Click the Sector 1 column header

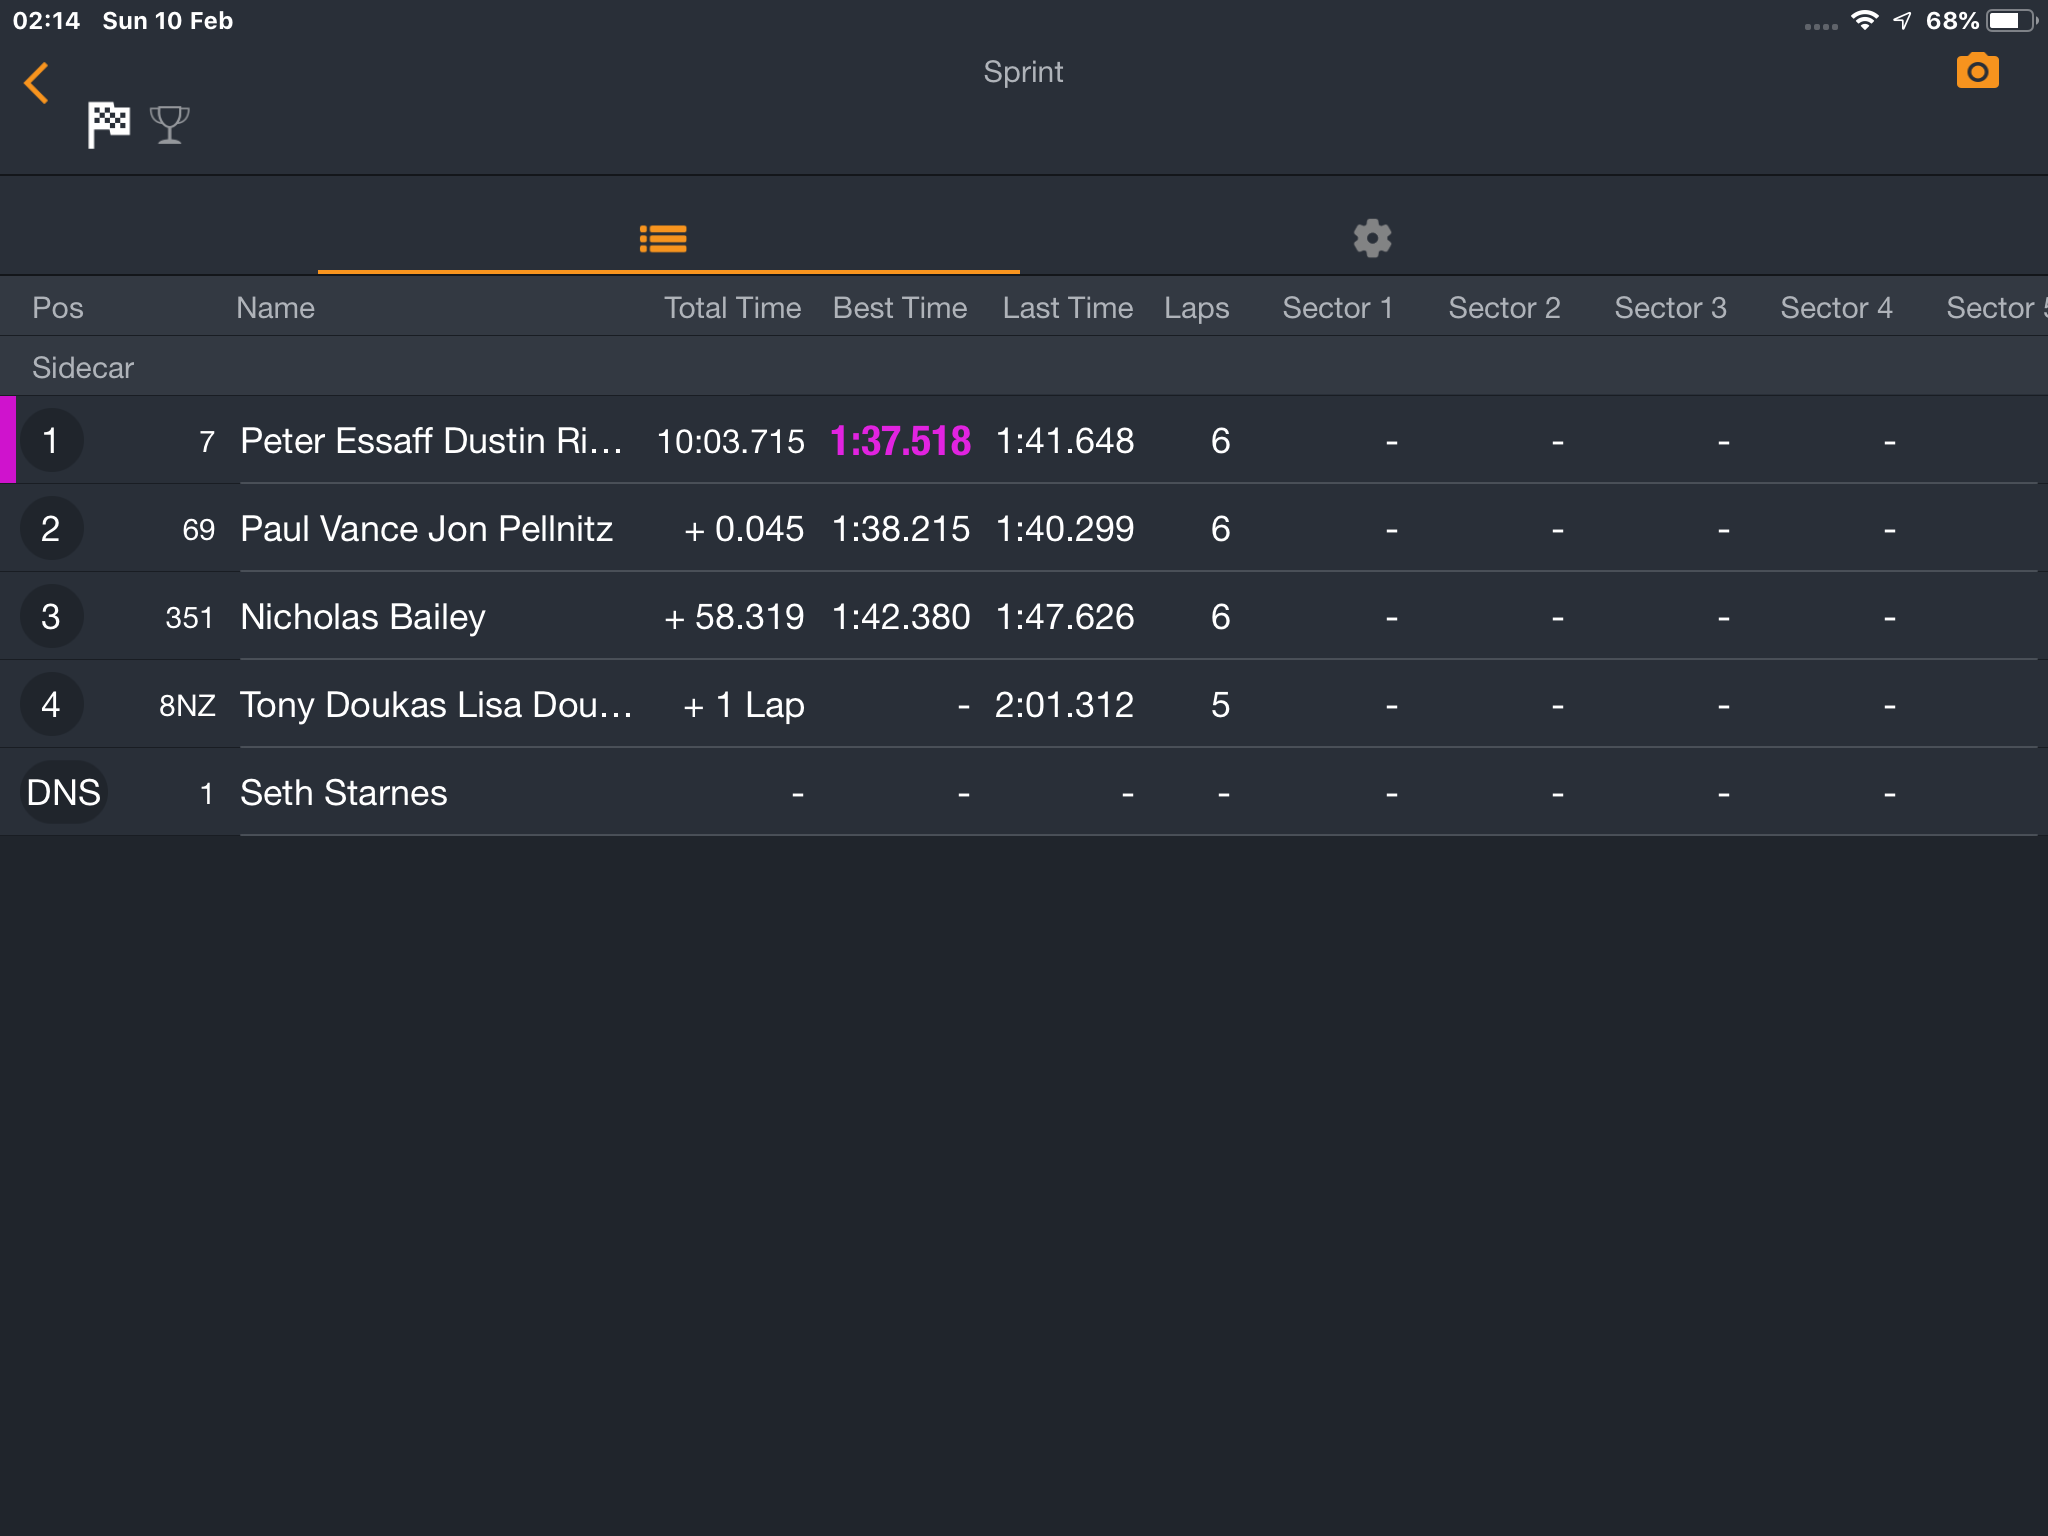coord(1337,308)
